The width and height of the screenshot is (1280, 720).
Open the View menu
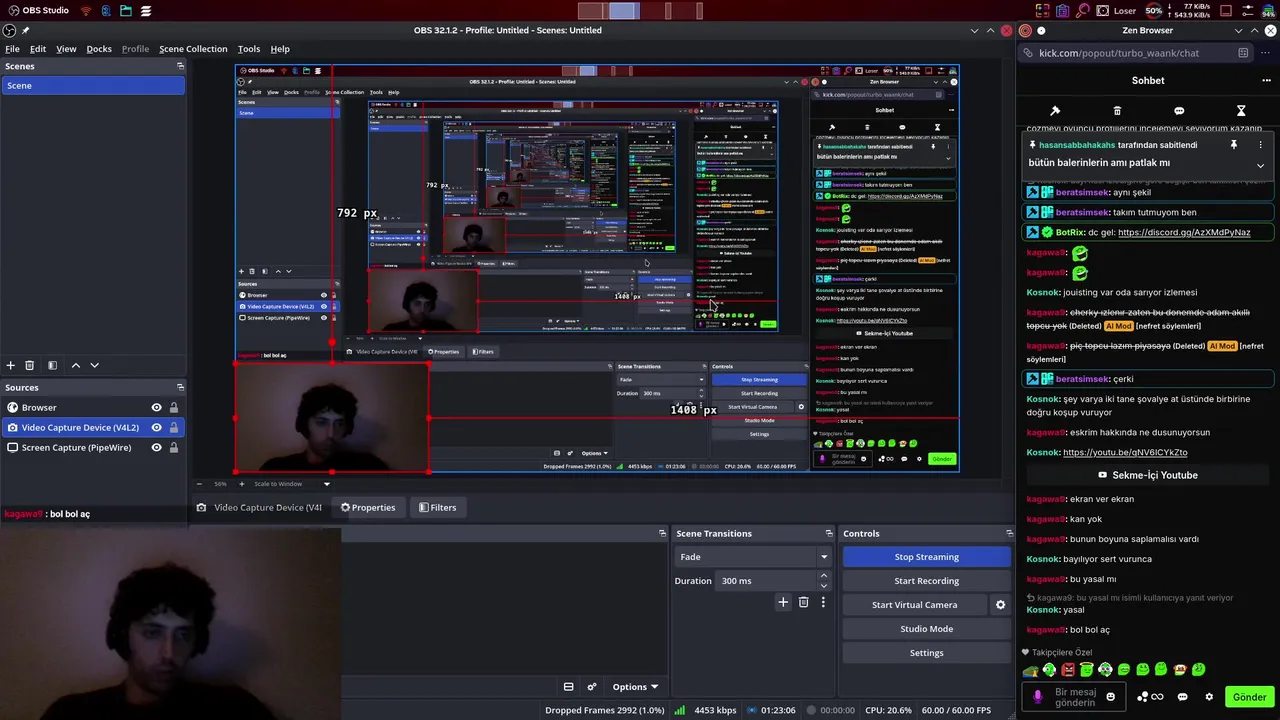66,49
